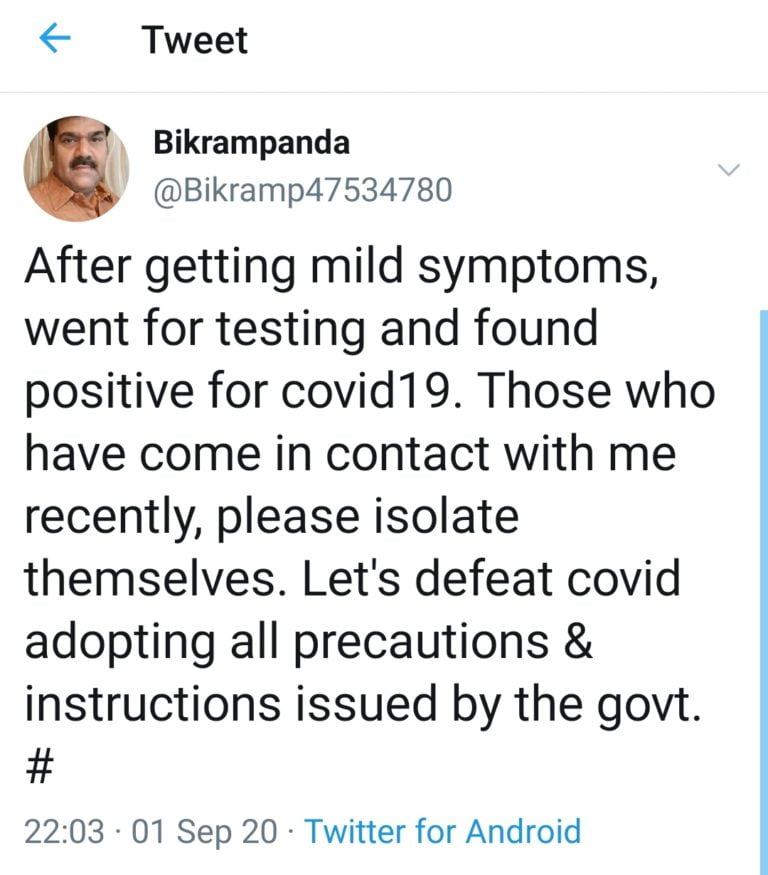Viewport: 768px width, 875px height.
Task: Click the display name Bikrampanda
Action: coord(251,143)
